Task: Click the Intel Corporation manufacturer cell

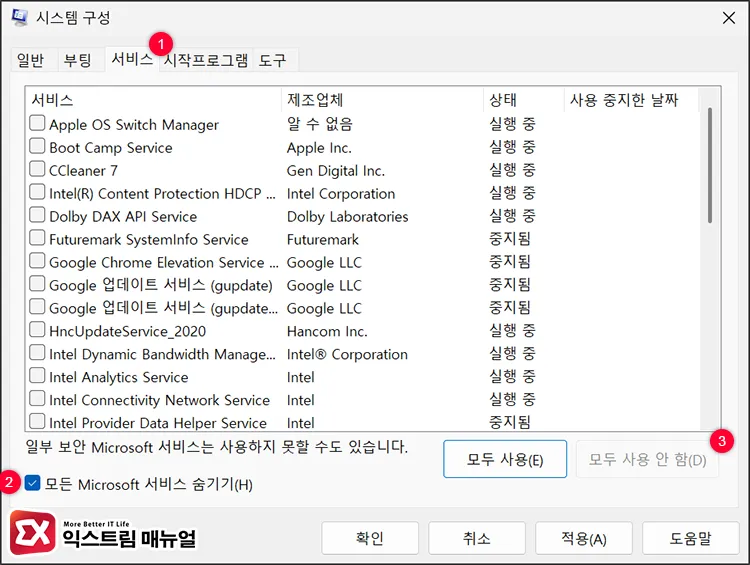Action: 341,194
